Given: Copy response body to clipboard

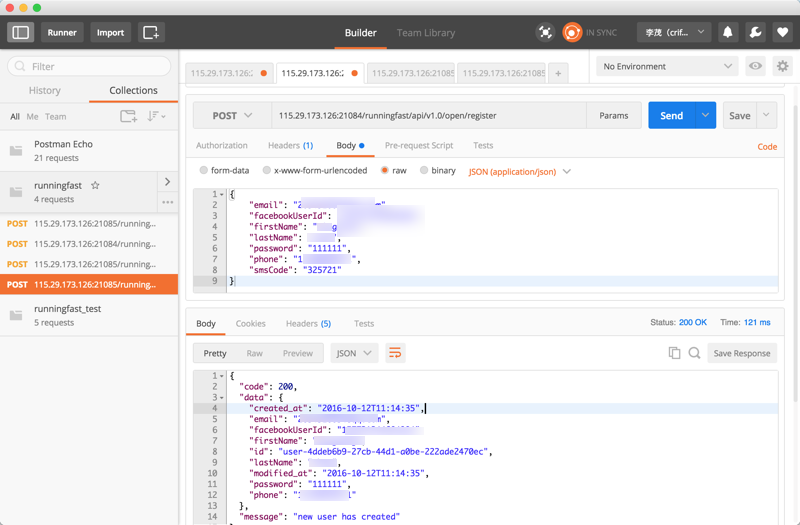Looking at the screenshot, I should (x=674, y=353).
